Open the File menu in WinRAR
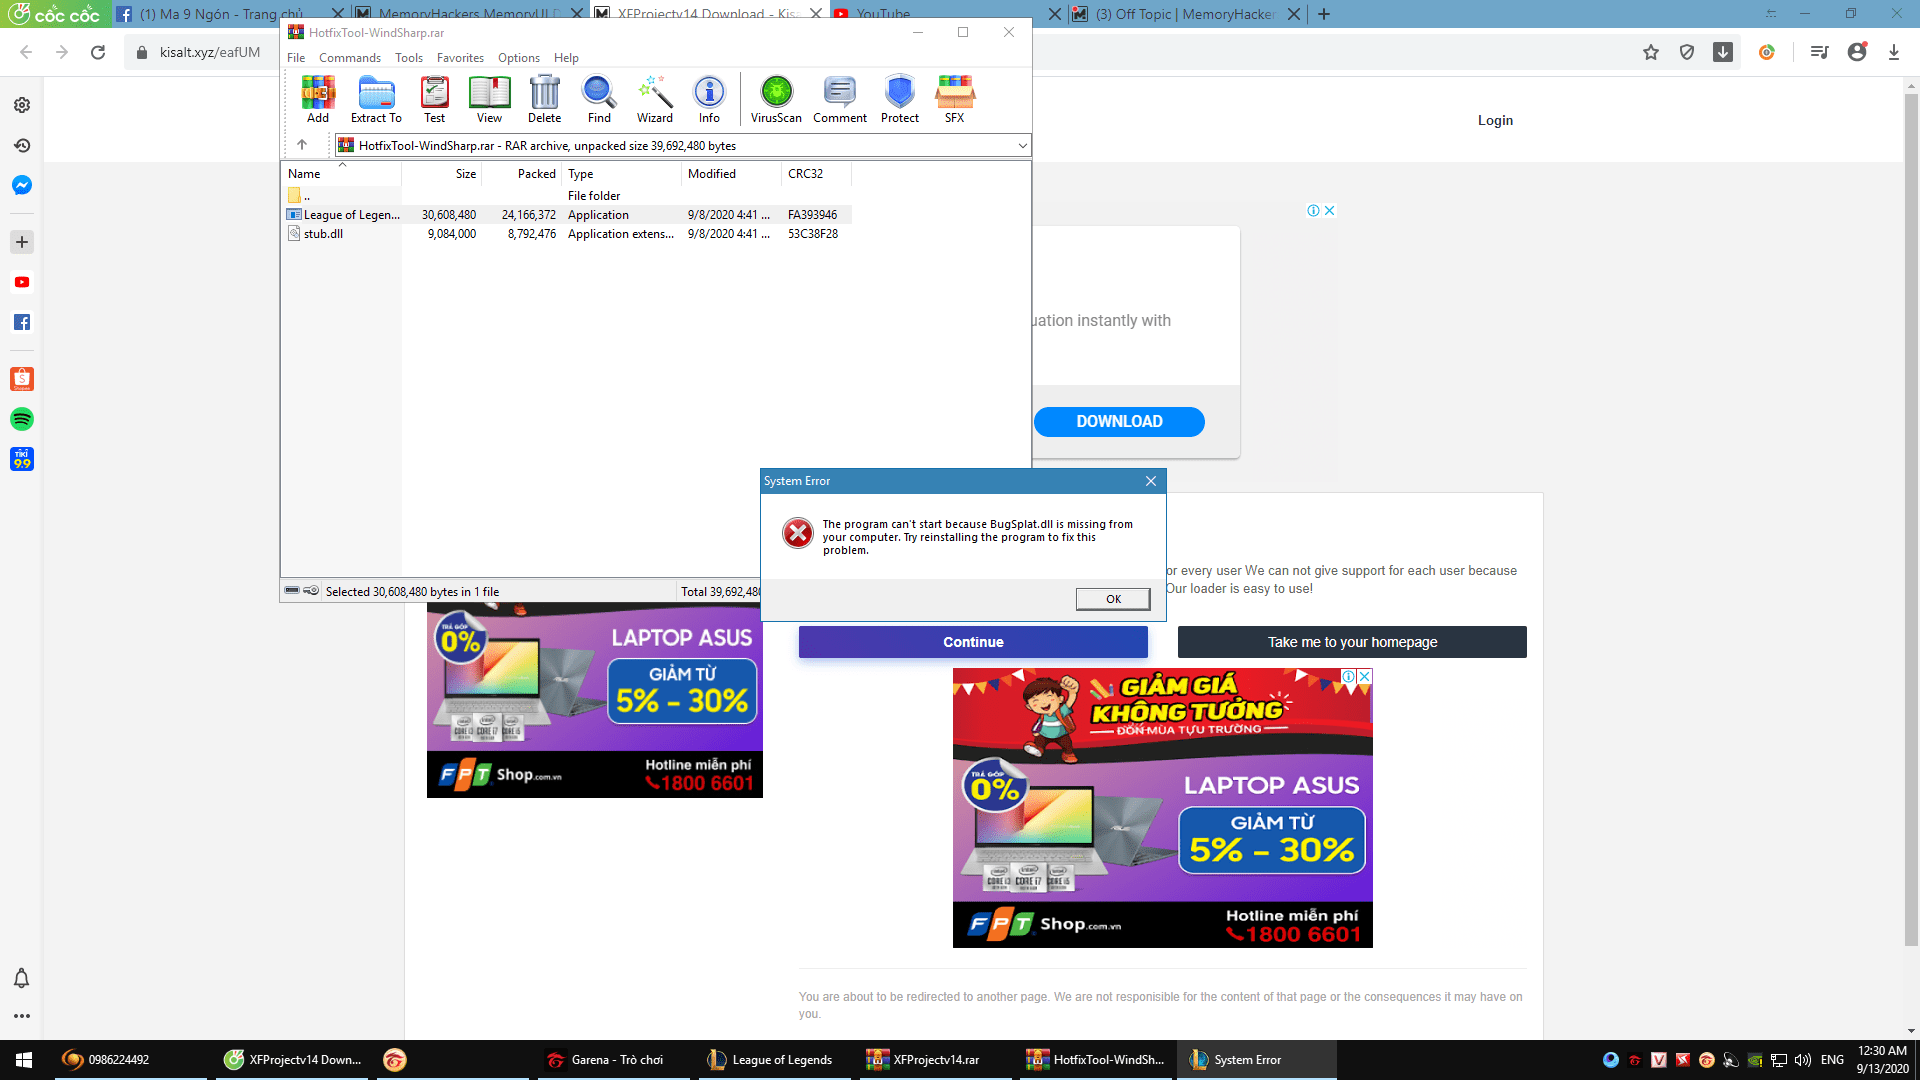Screen dimensions: 1920x1080 pos(296,58)
